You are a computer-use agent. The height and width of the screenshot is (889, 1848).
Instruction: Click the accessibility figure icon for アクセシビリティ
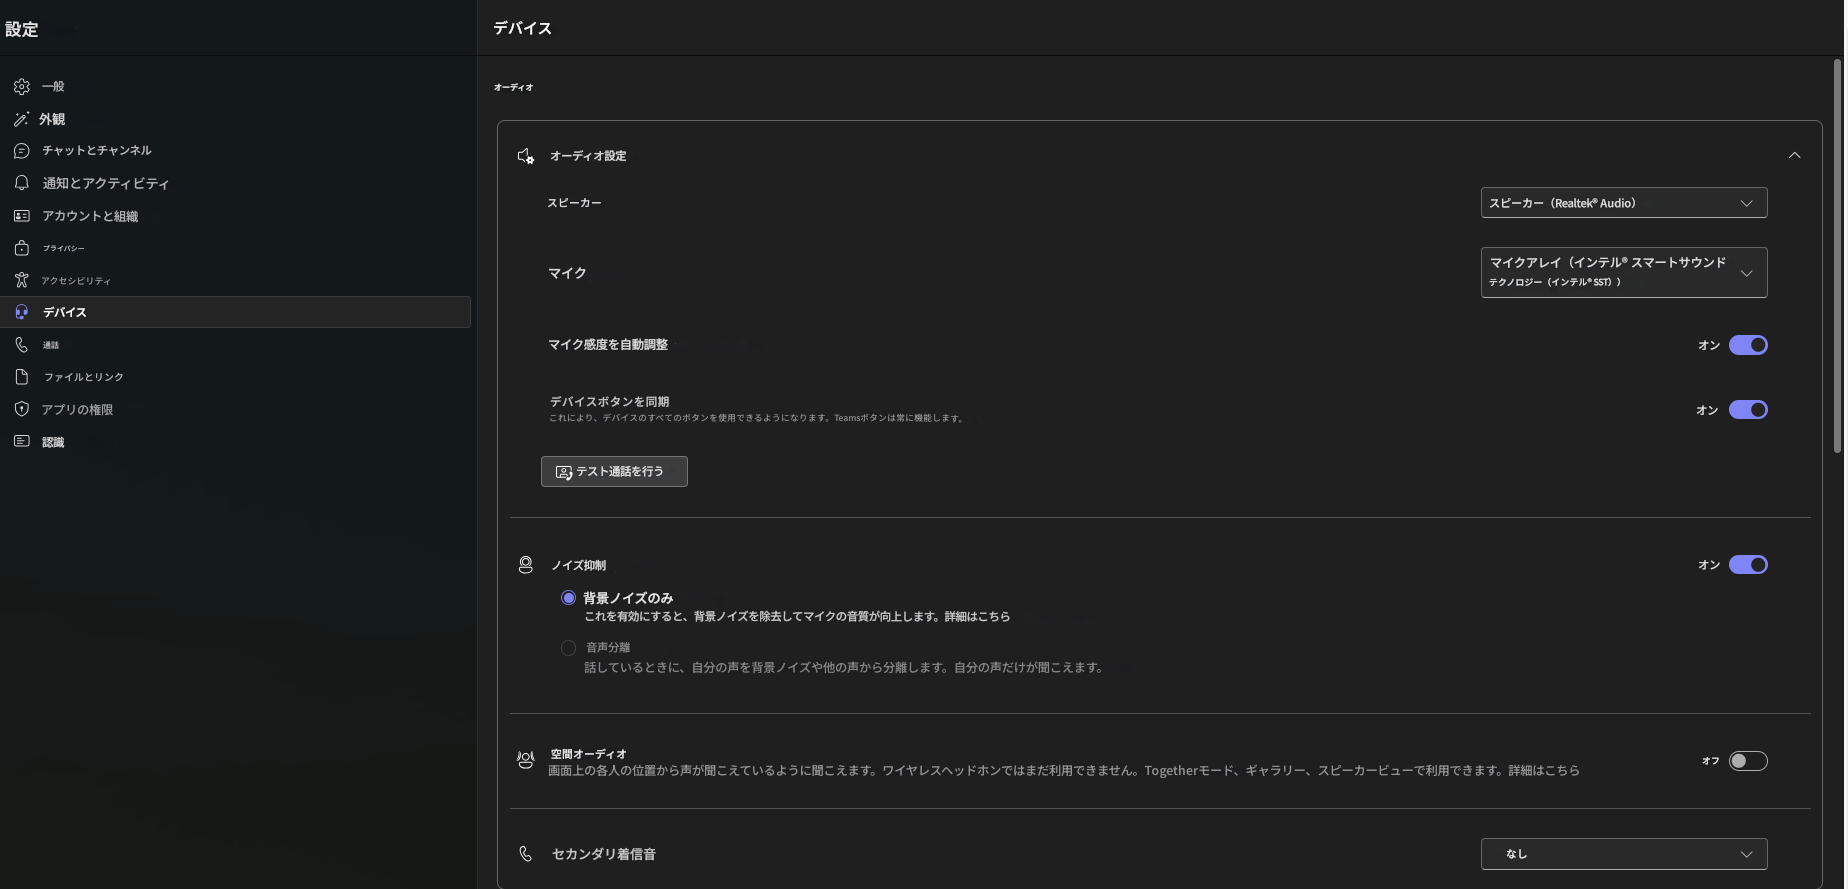[x=22, y=280]
